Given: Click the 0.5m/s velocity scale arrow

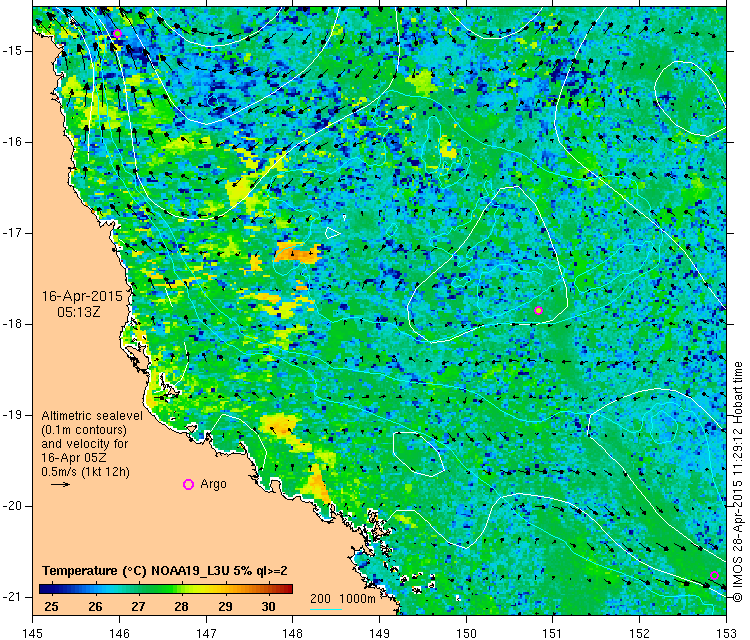Looking at the screenshot, I should click(61, 485).
